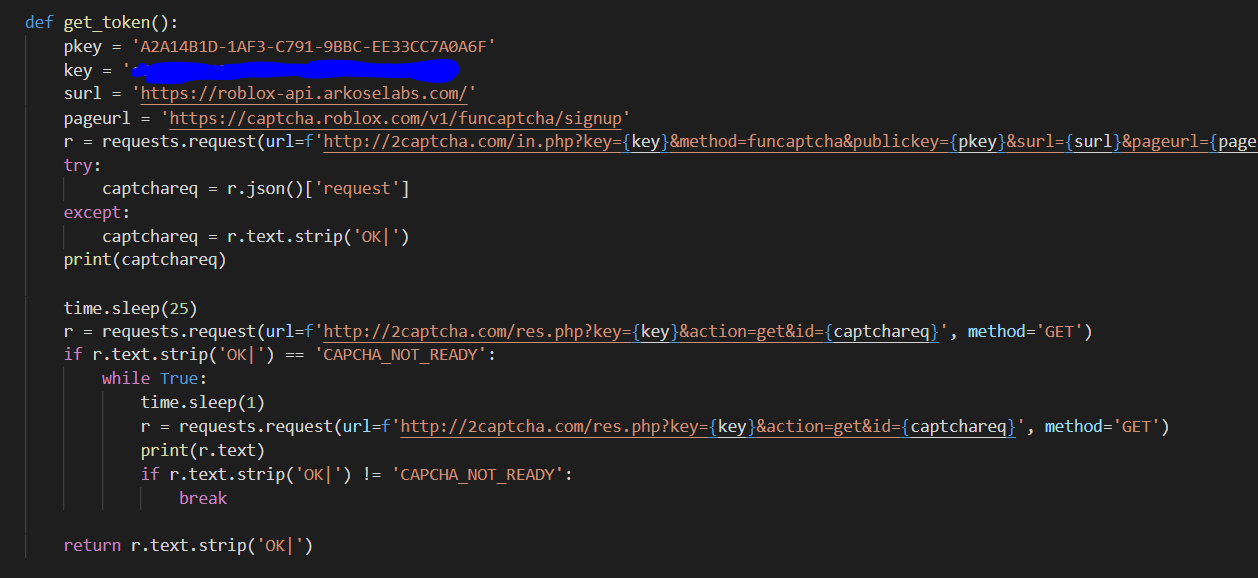Click r.json()['request'] expression
This screenshot has width=1258, height=578.
tap(318, 189)
